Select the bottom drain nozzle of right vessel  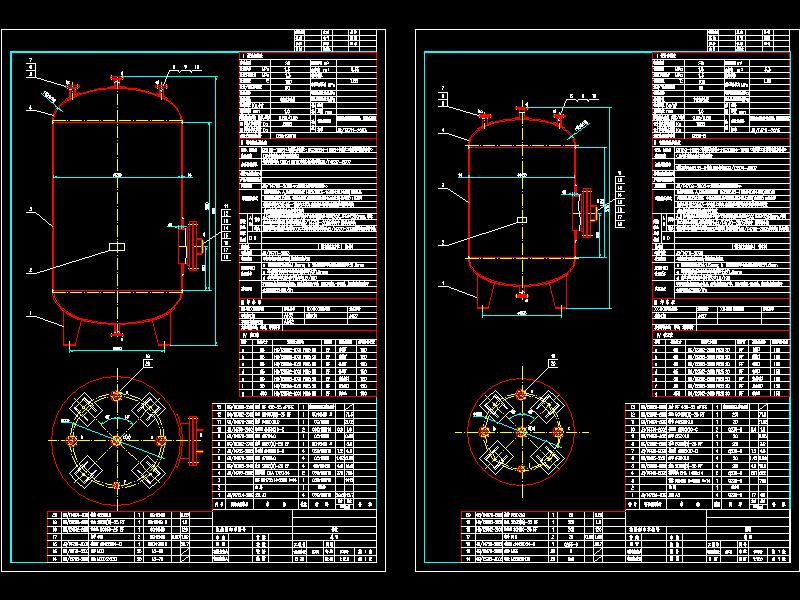pyautogui.click(x=521, y=292)
